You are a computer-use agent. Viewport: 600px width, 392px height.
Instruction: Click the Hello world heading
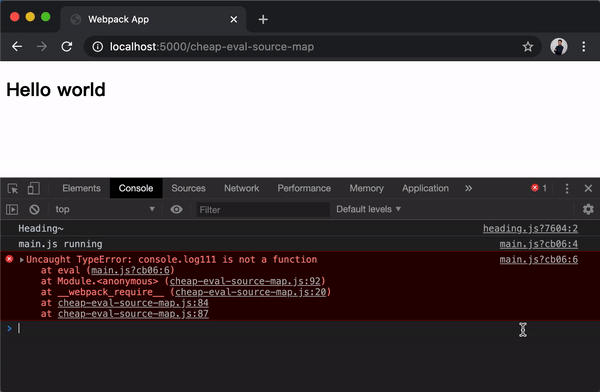pos(56,90)
